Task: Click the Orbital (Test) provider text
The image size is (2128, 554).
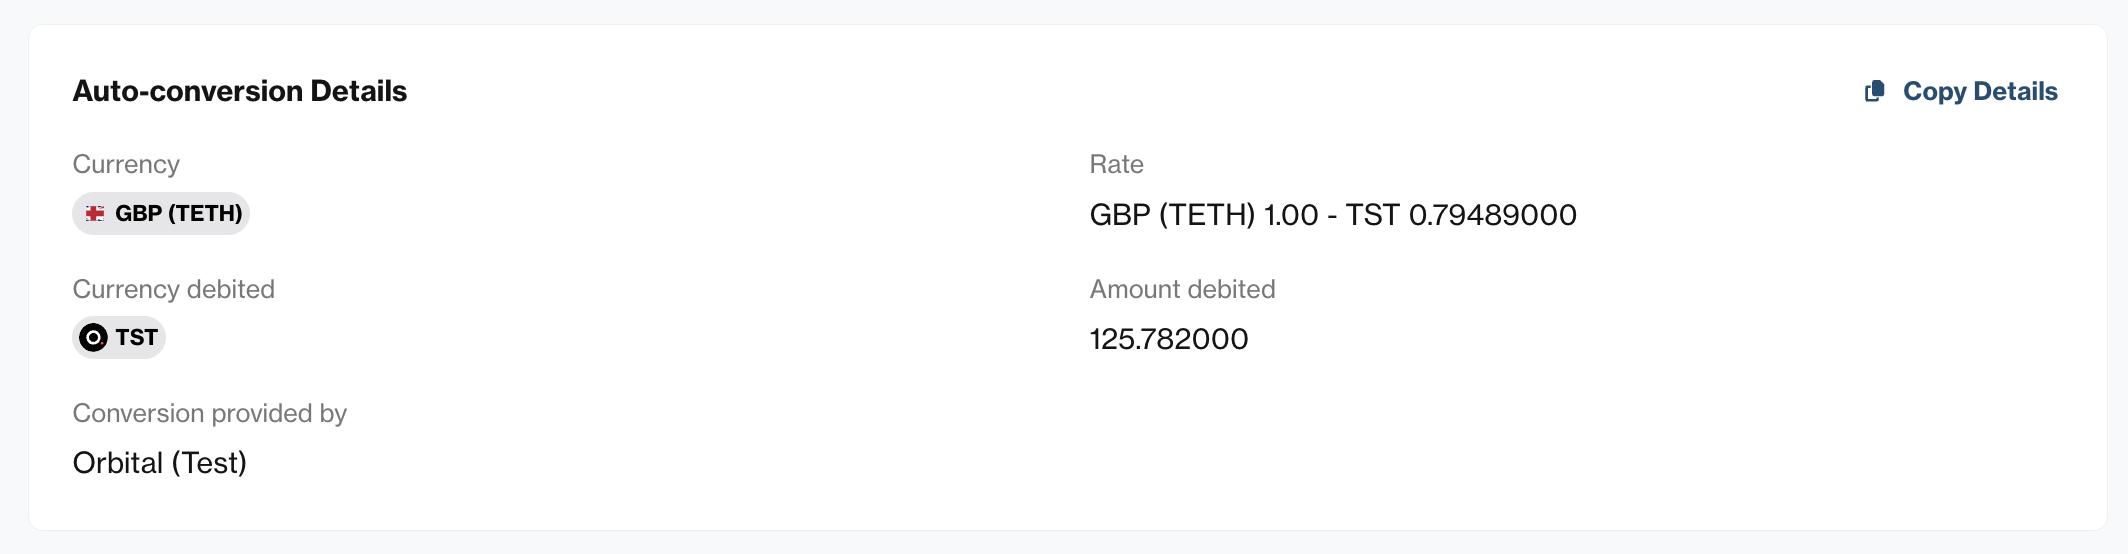Action: tap(160, 463)
